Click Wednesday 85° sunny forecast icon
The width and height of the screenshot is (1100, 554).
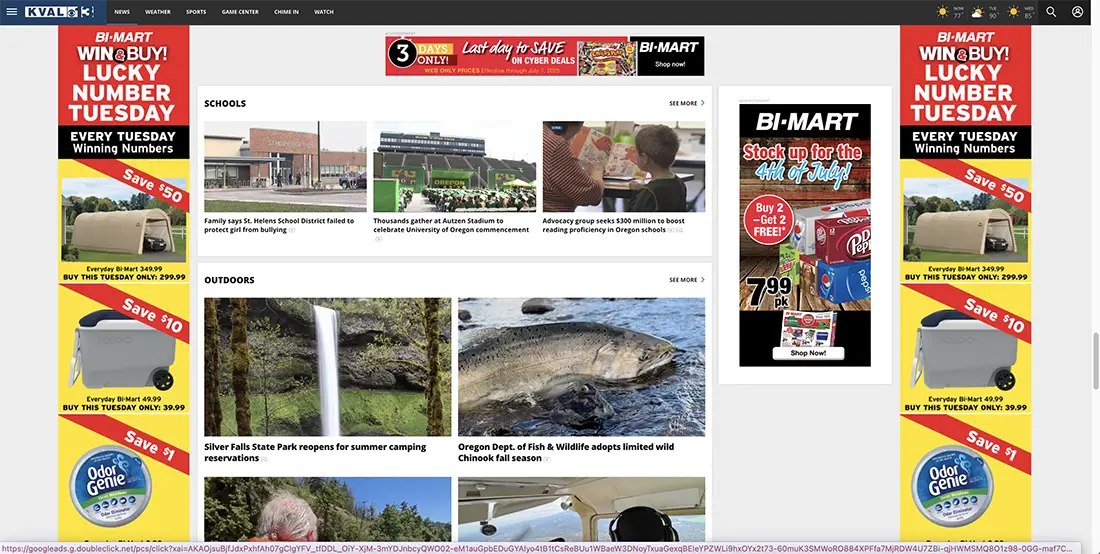tap(1013, 12)
